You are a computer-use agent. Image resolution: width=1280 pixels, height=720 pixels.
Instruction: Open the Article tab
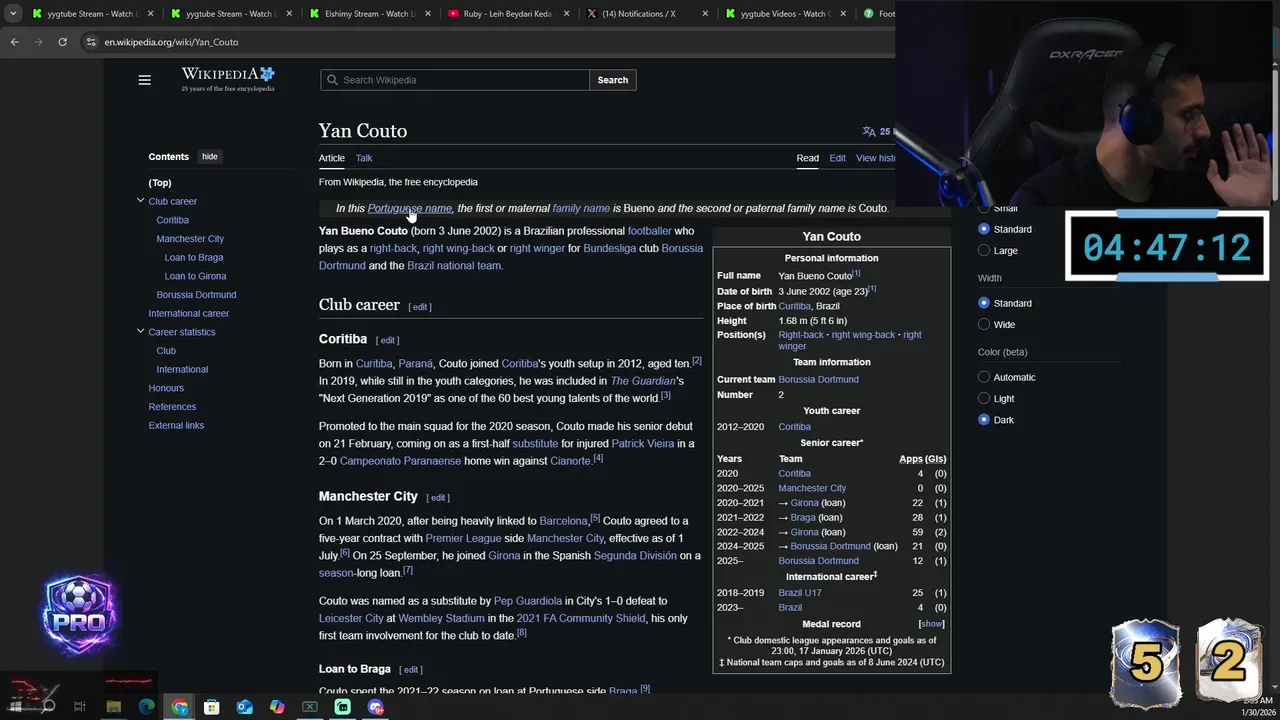tap(332, 158)
